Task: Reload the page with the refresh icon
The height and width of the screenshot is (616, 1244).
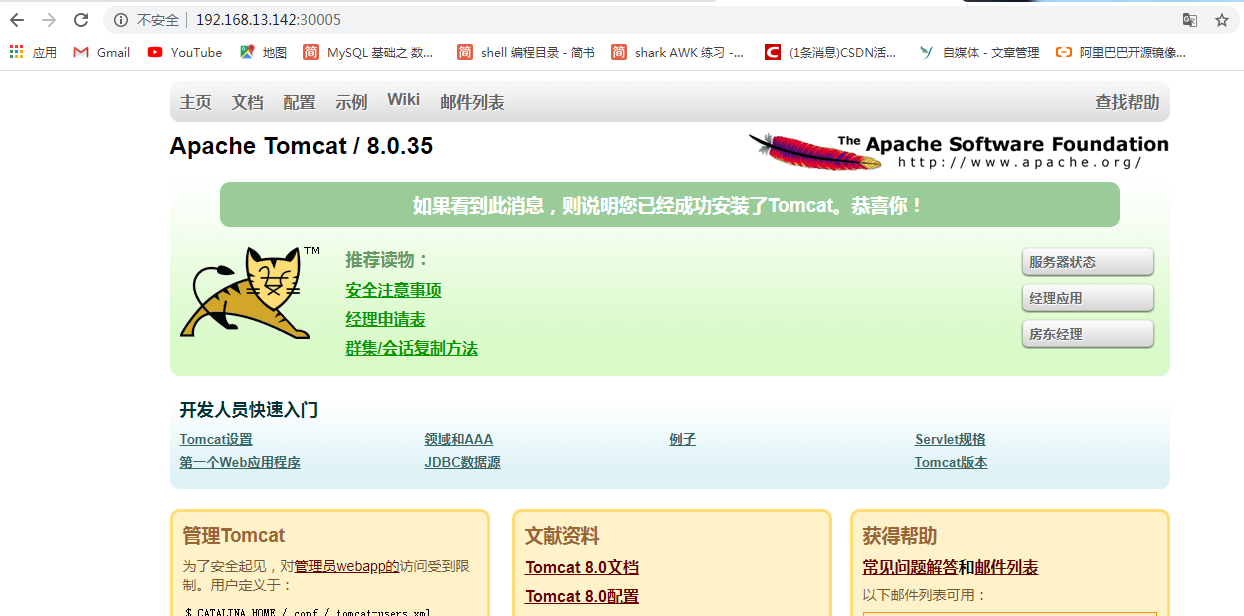Action: click(80, 19)
